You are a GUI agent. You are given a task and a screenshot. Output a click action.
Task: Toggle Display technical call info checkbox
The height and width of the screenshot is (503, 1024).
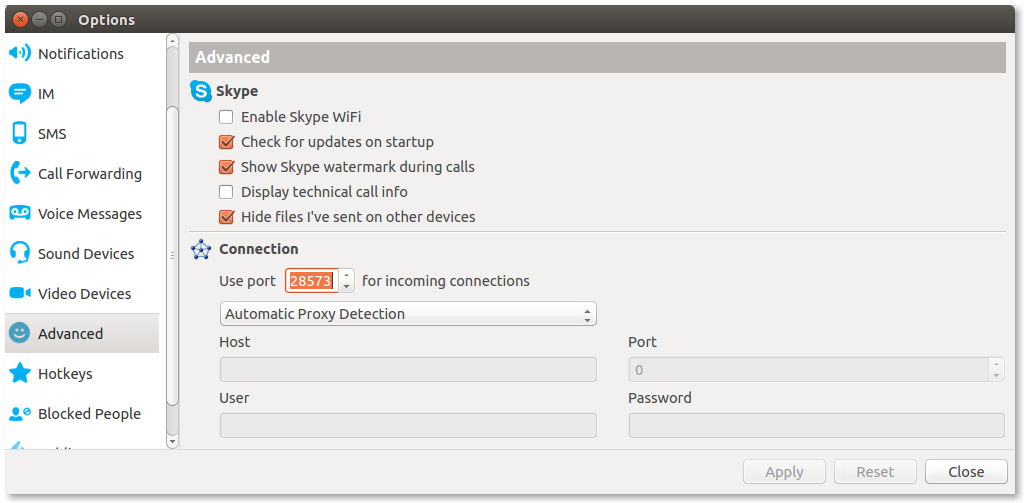coord(226,192)
